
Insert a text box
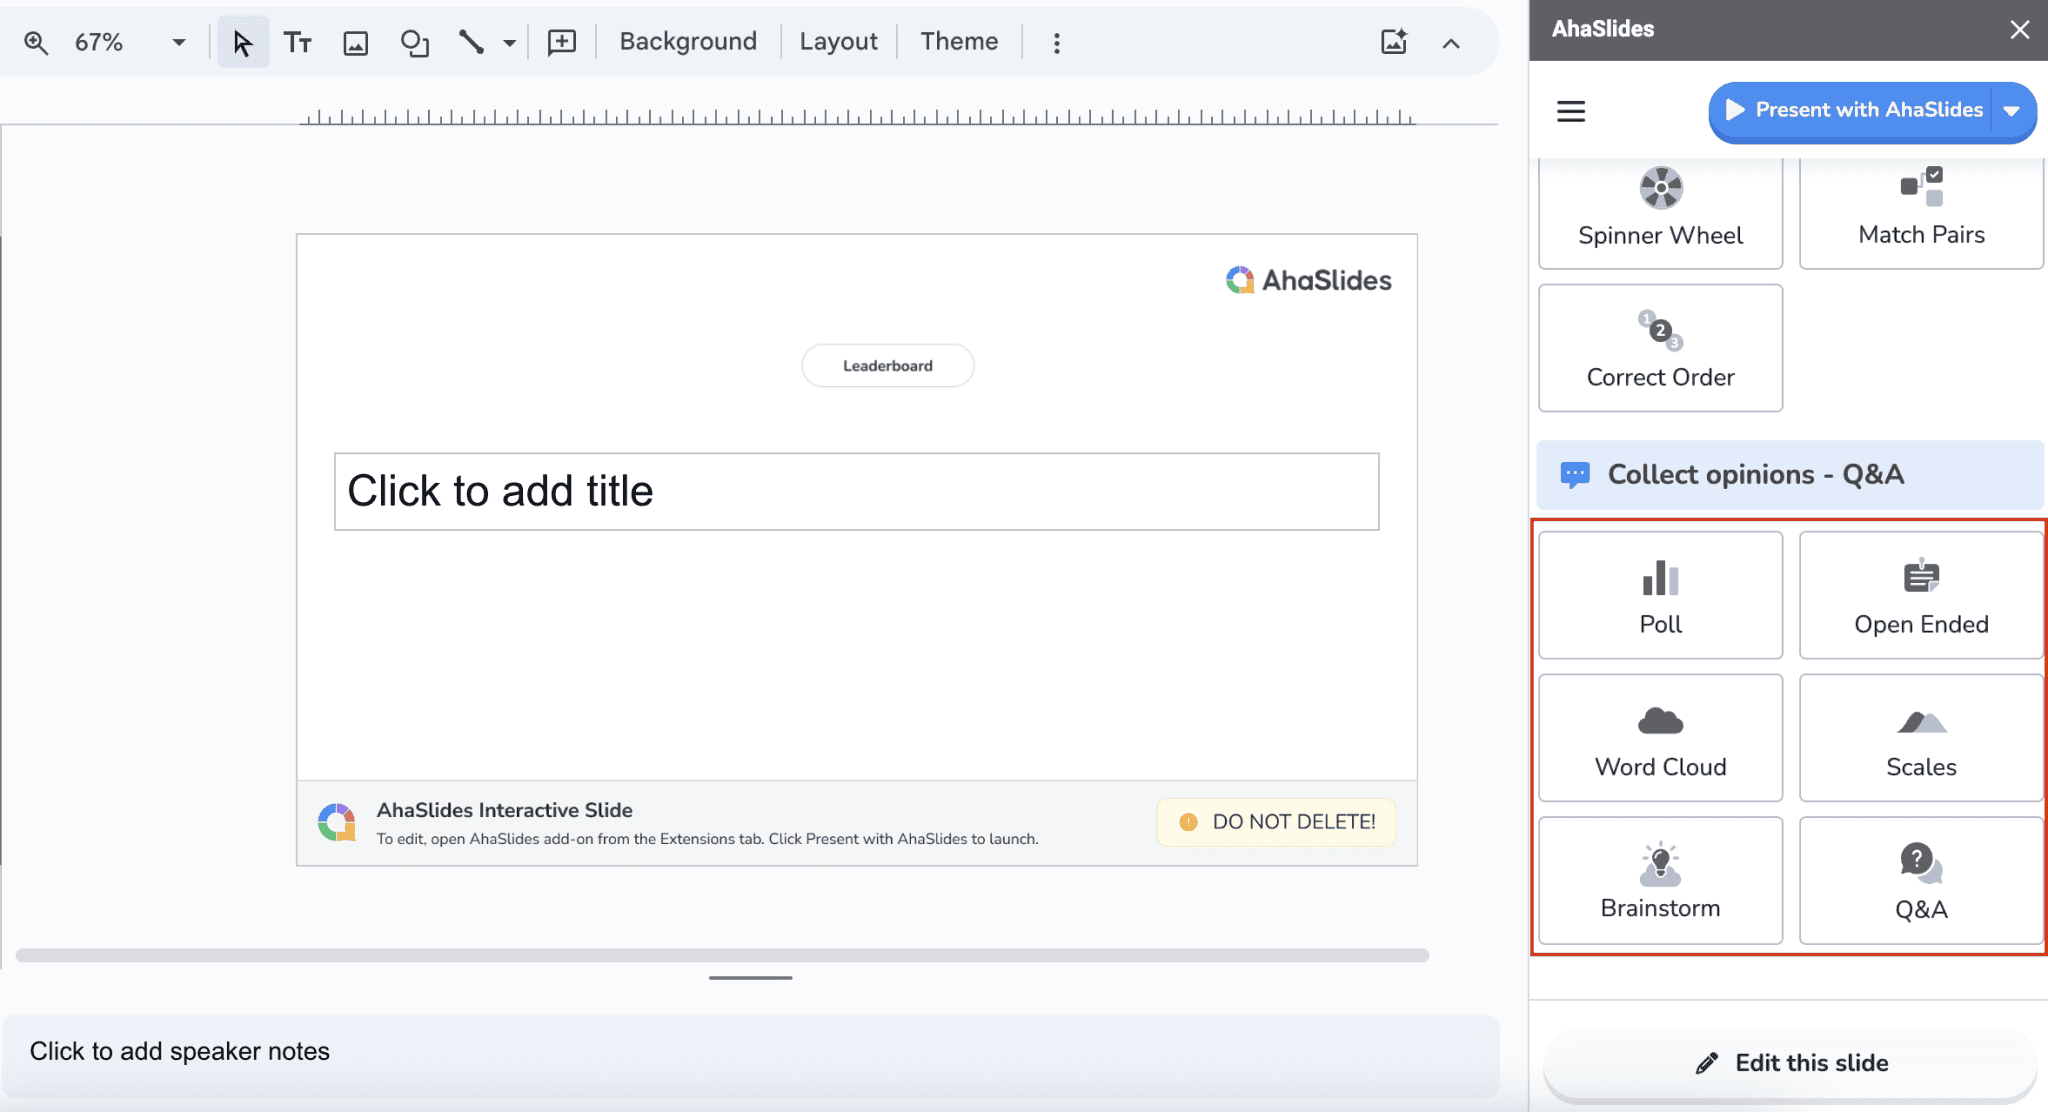pos(298,42)
